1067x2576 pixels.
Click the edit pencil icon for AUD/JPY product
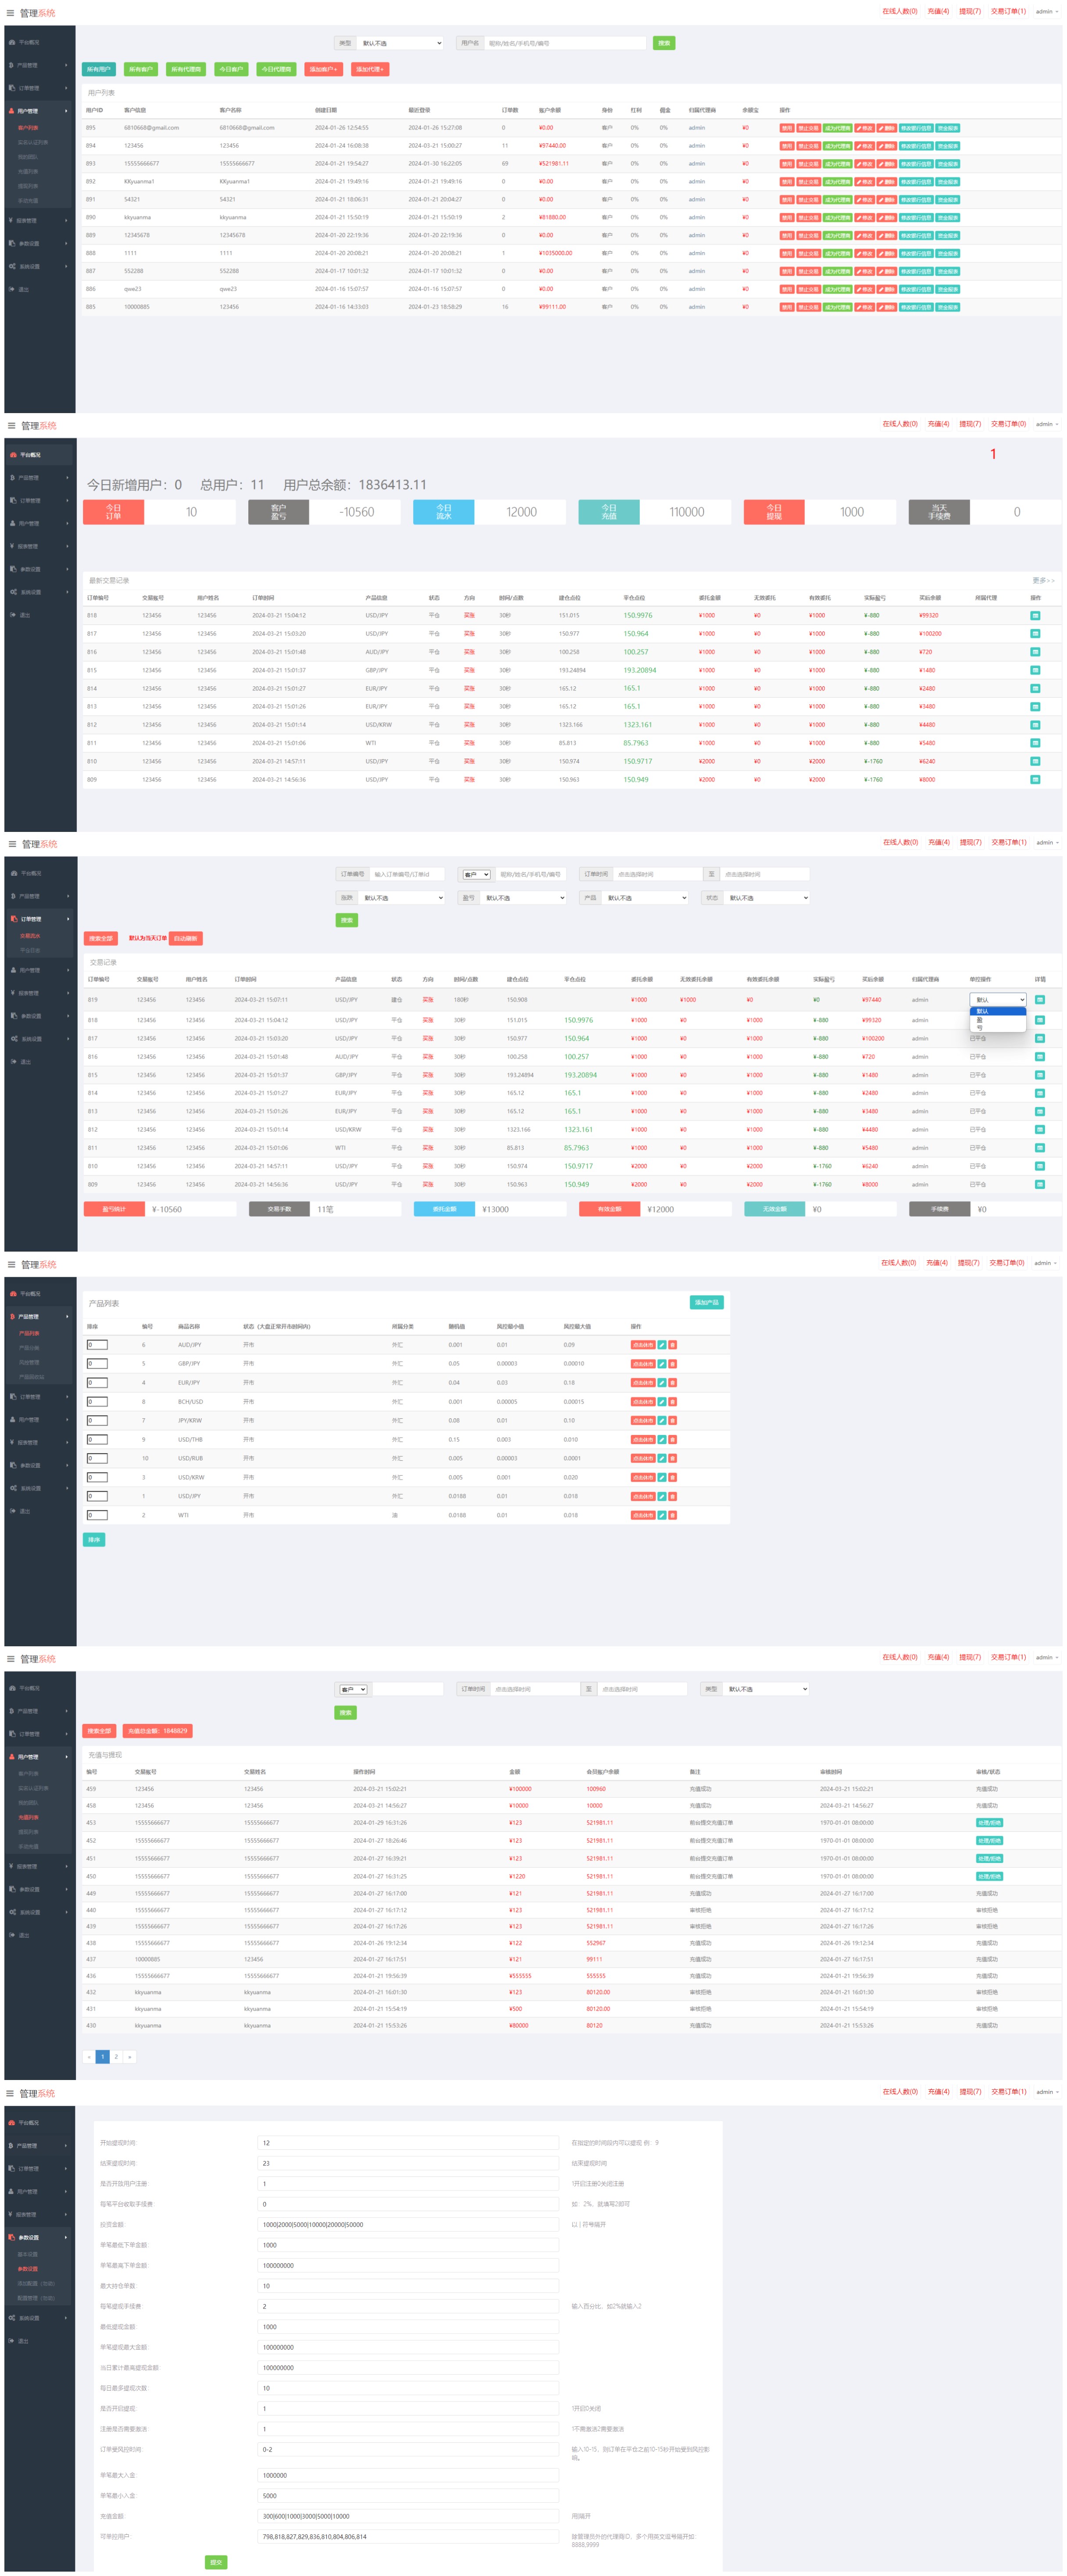coord(662,1345)
